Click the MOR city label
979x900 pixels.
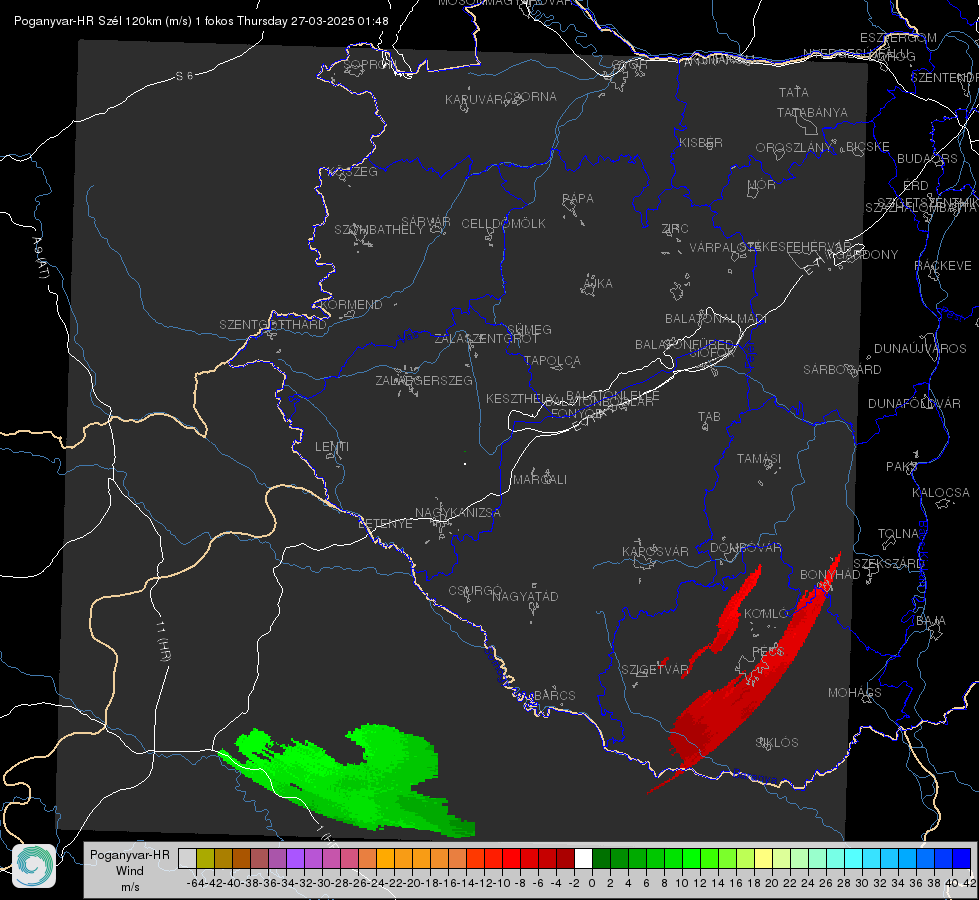coord(762,184)
